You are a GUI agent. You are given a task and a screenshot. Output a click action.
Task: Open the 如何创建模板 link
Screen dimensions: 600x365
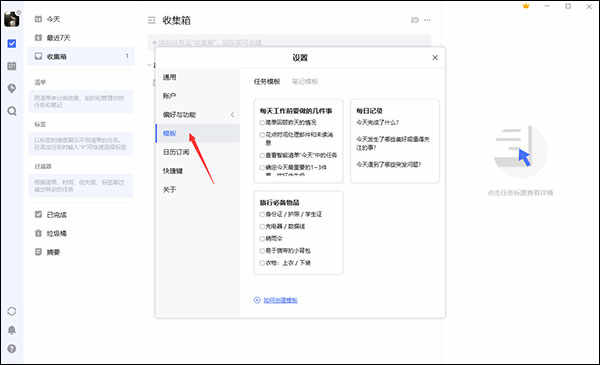280,300
